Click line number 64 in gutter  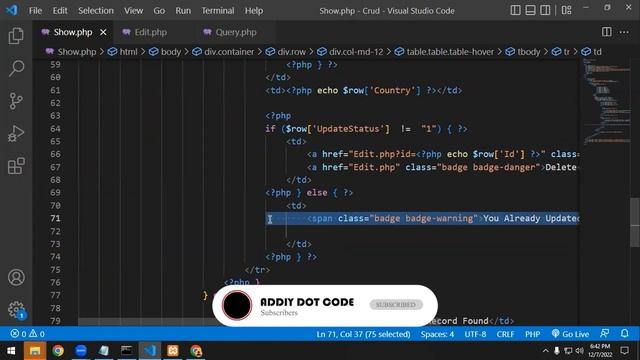point(55,129)
